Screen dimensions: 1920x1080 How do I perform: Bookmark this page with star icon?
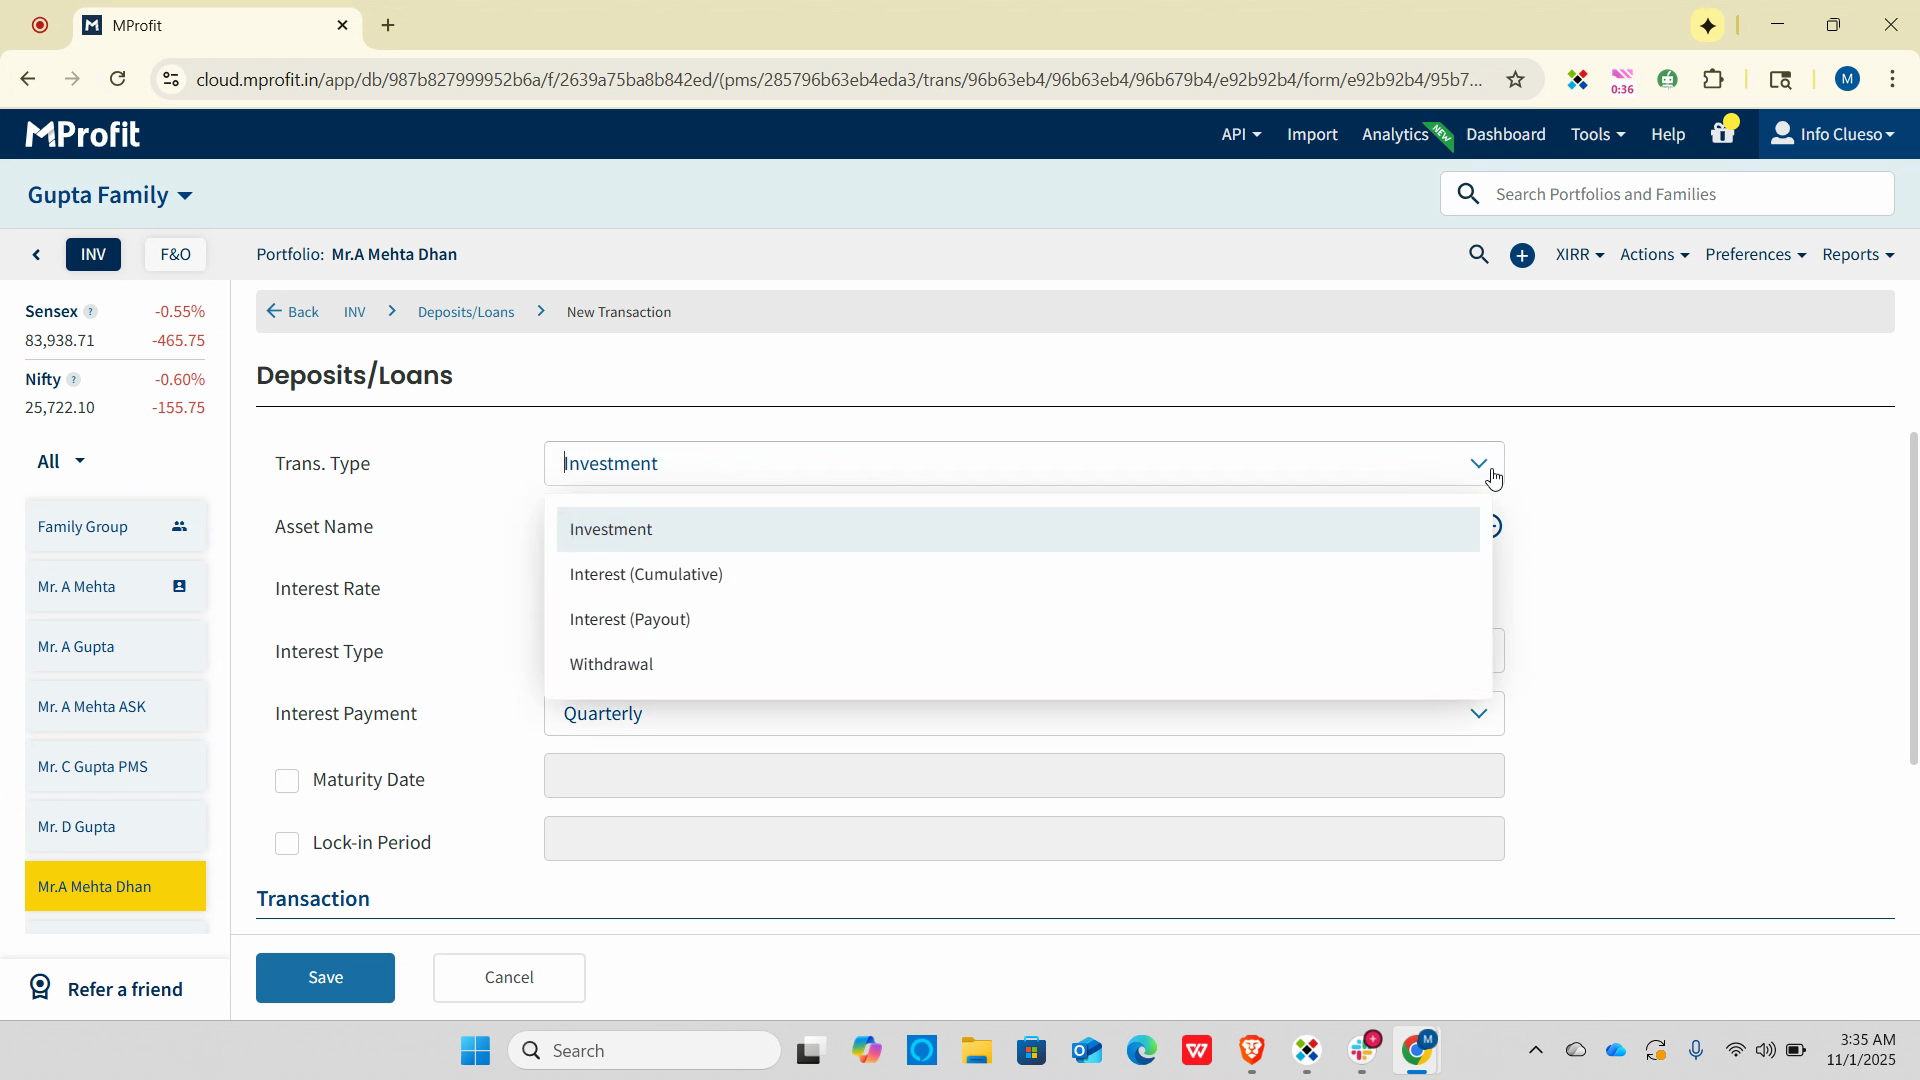pyautogui.click(x=1515, y=80)
